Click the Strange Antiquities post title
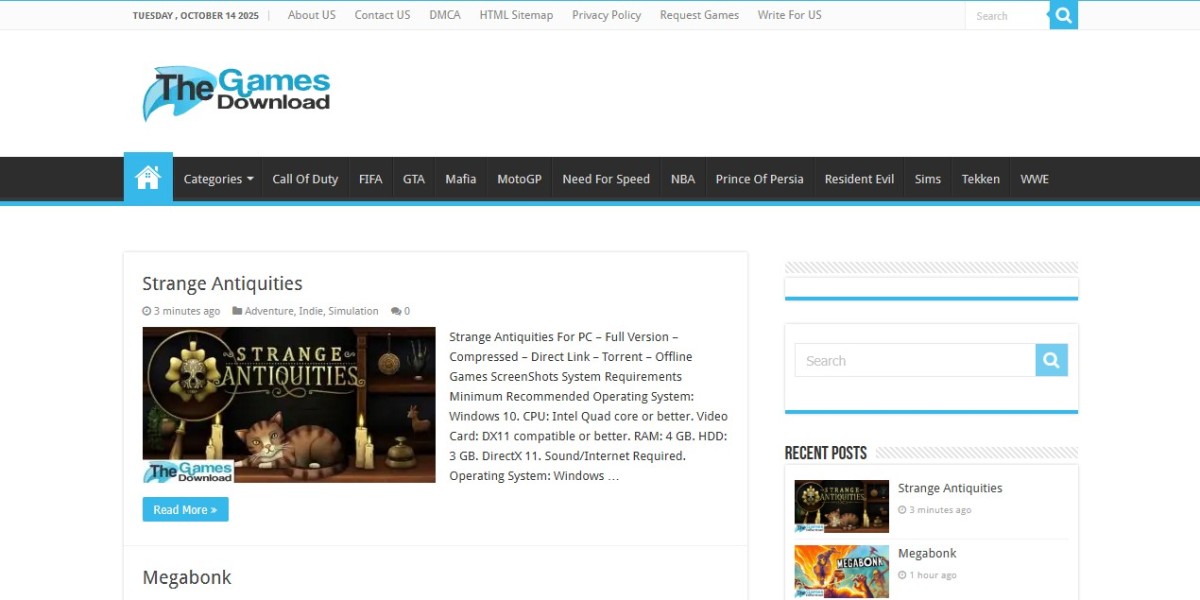The height and width of the screenshot is (600, 1200). pyautogui.click(x=222, y=283)
